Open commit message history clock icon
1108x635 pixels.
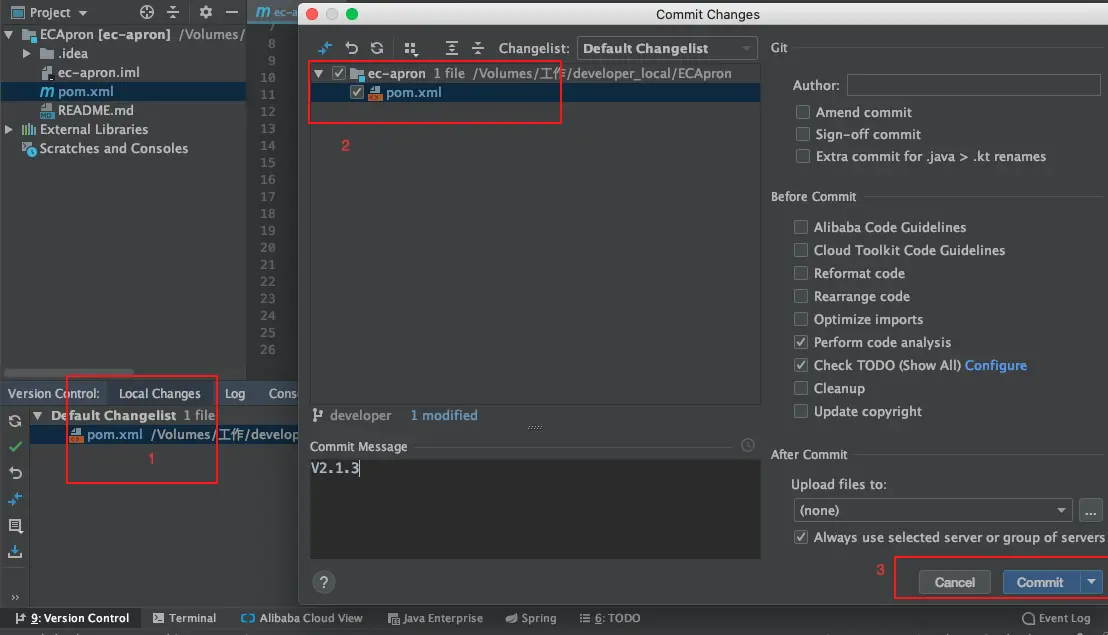click(748, 445)
